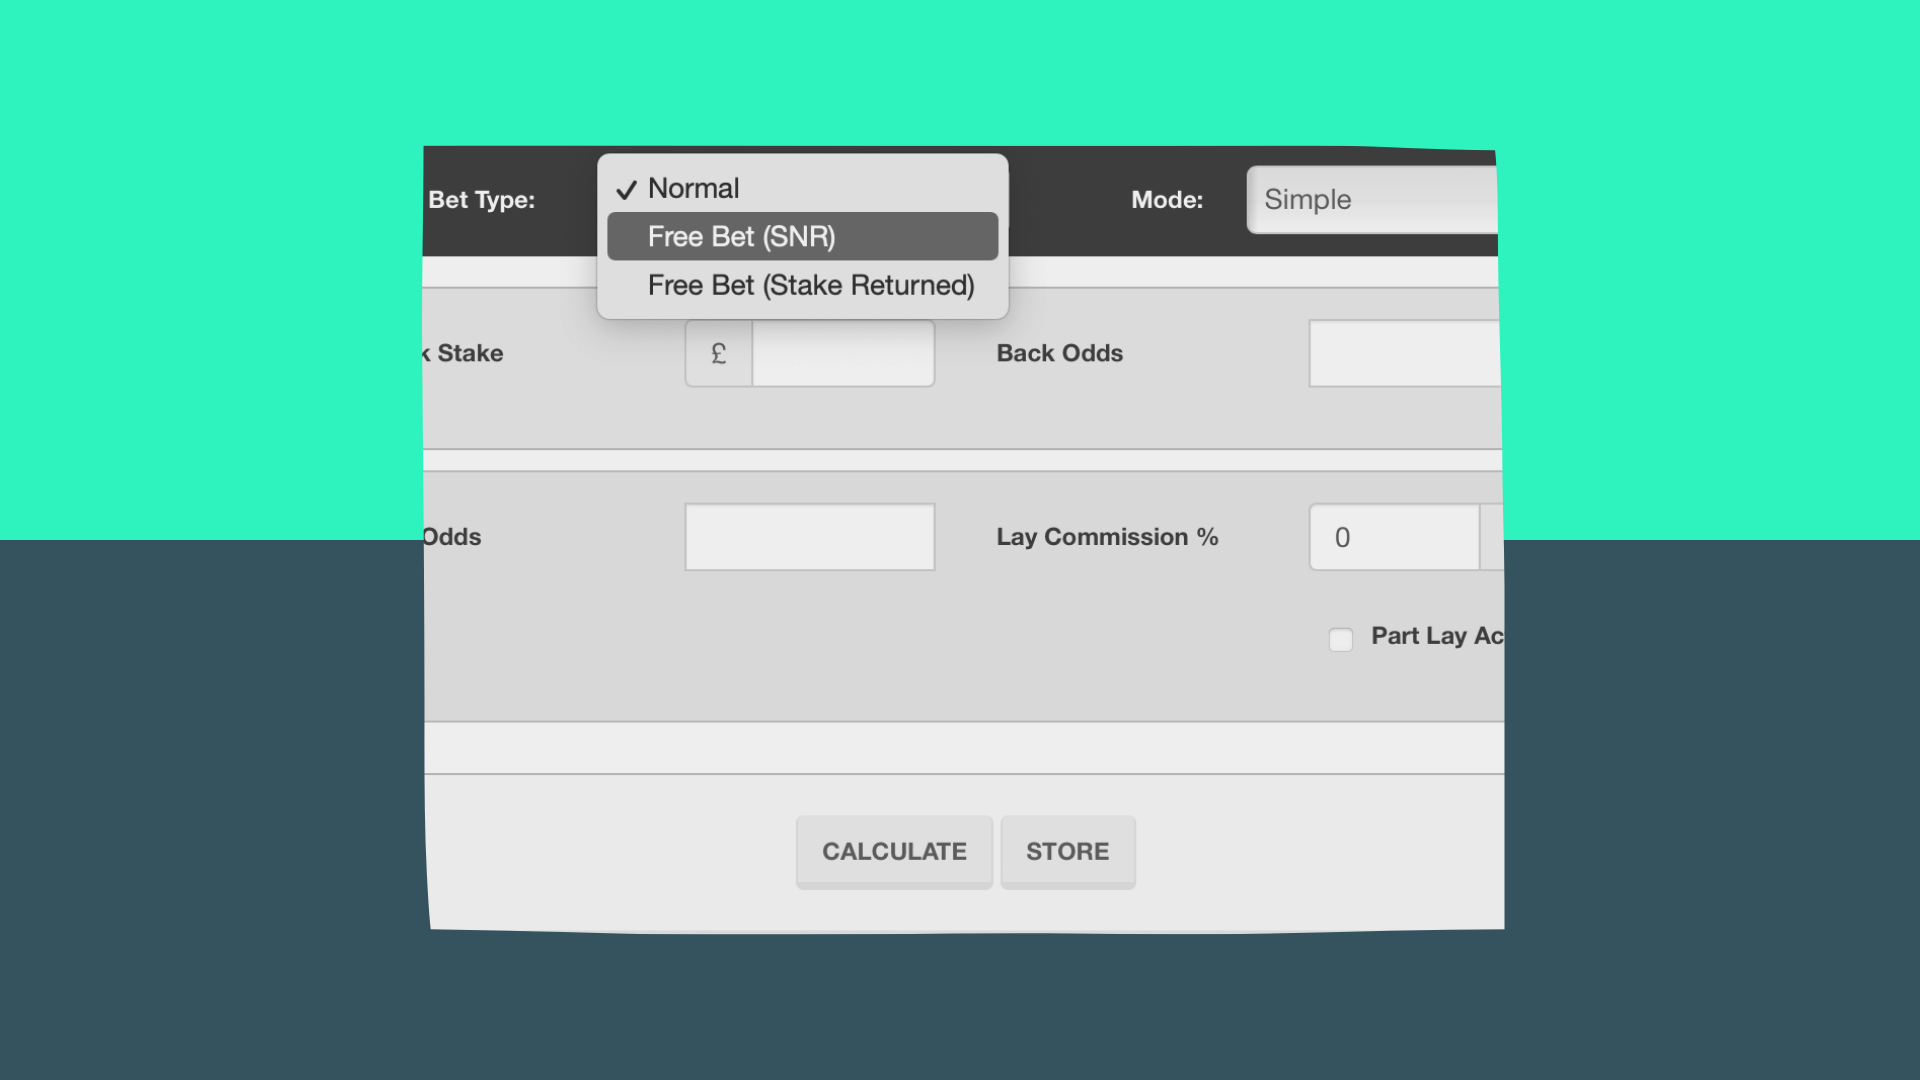Click the CALCULATE button

point(894,851)
